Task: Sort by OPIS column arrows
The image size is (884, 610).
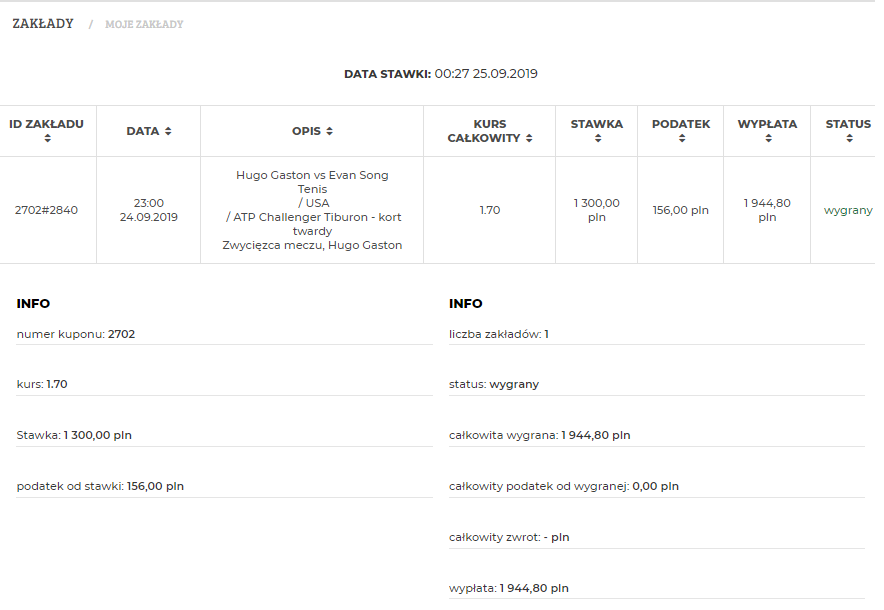Action: pos(329,131)
